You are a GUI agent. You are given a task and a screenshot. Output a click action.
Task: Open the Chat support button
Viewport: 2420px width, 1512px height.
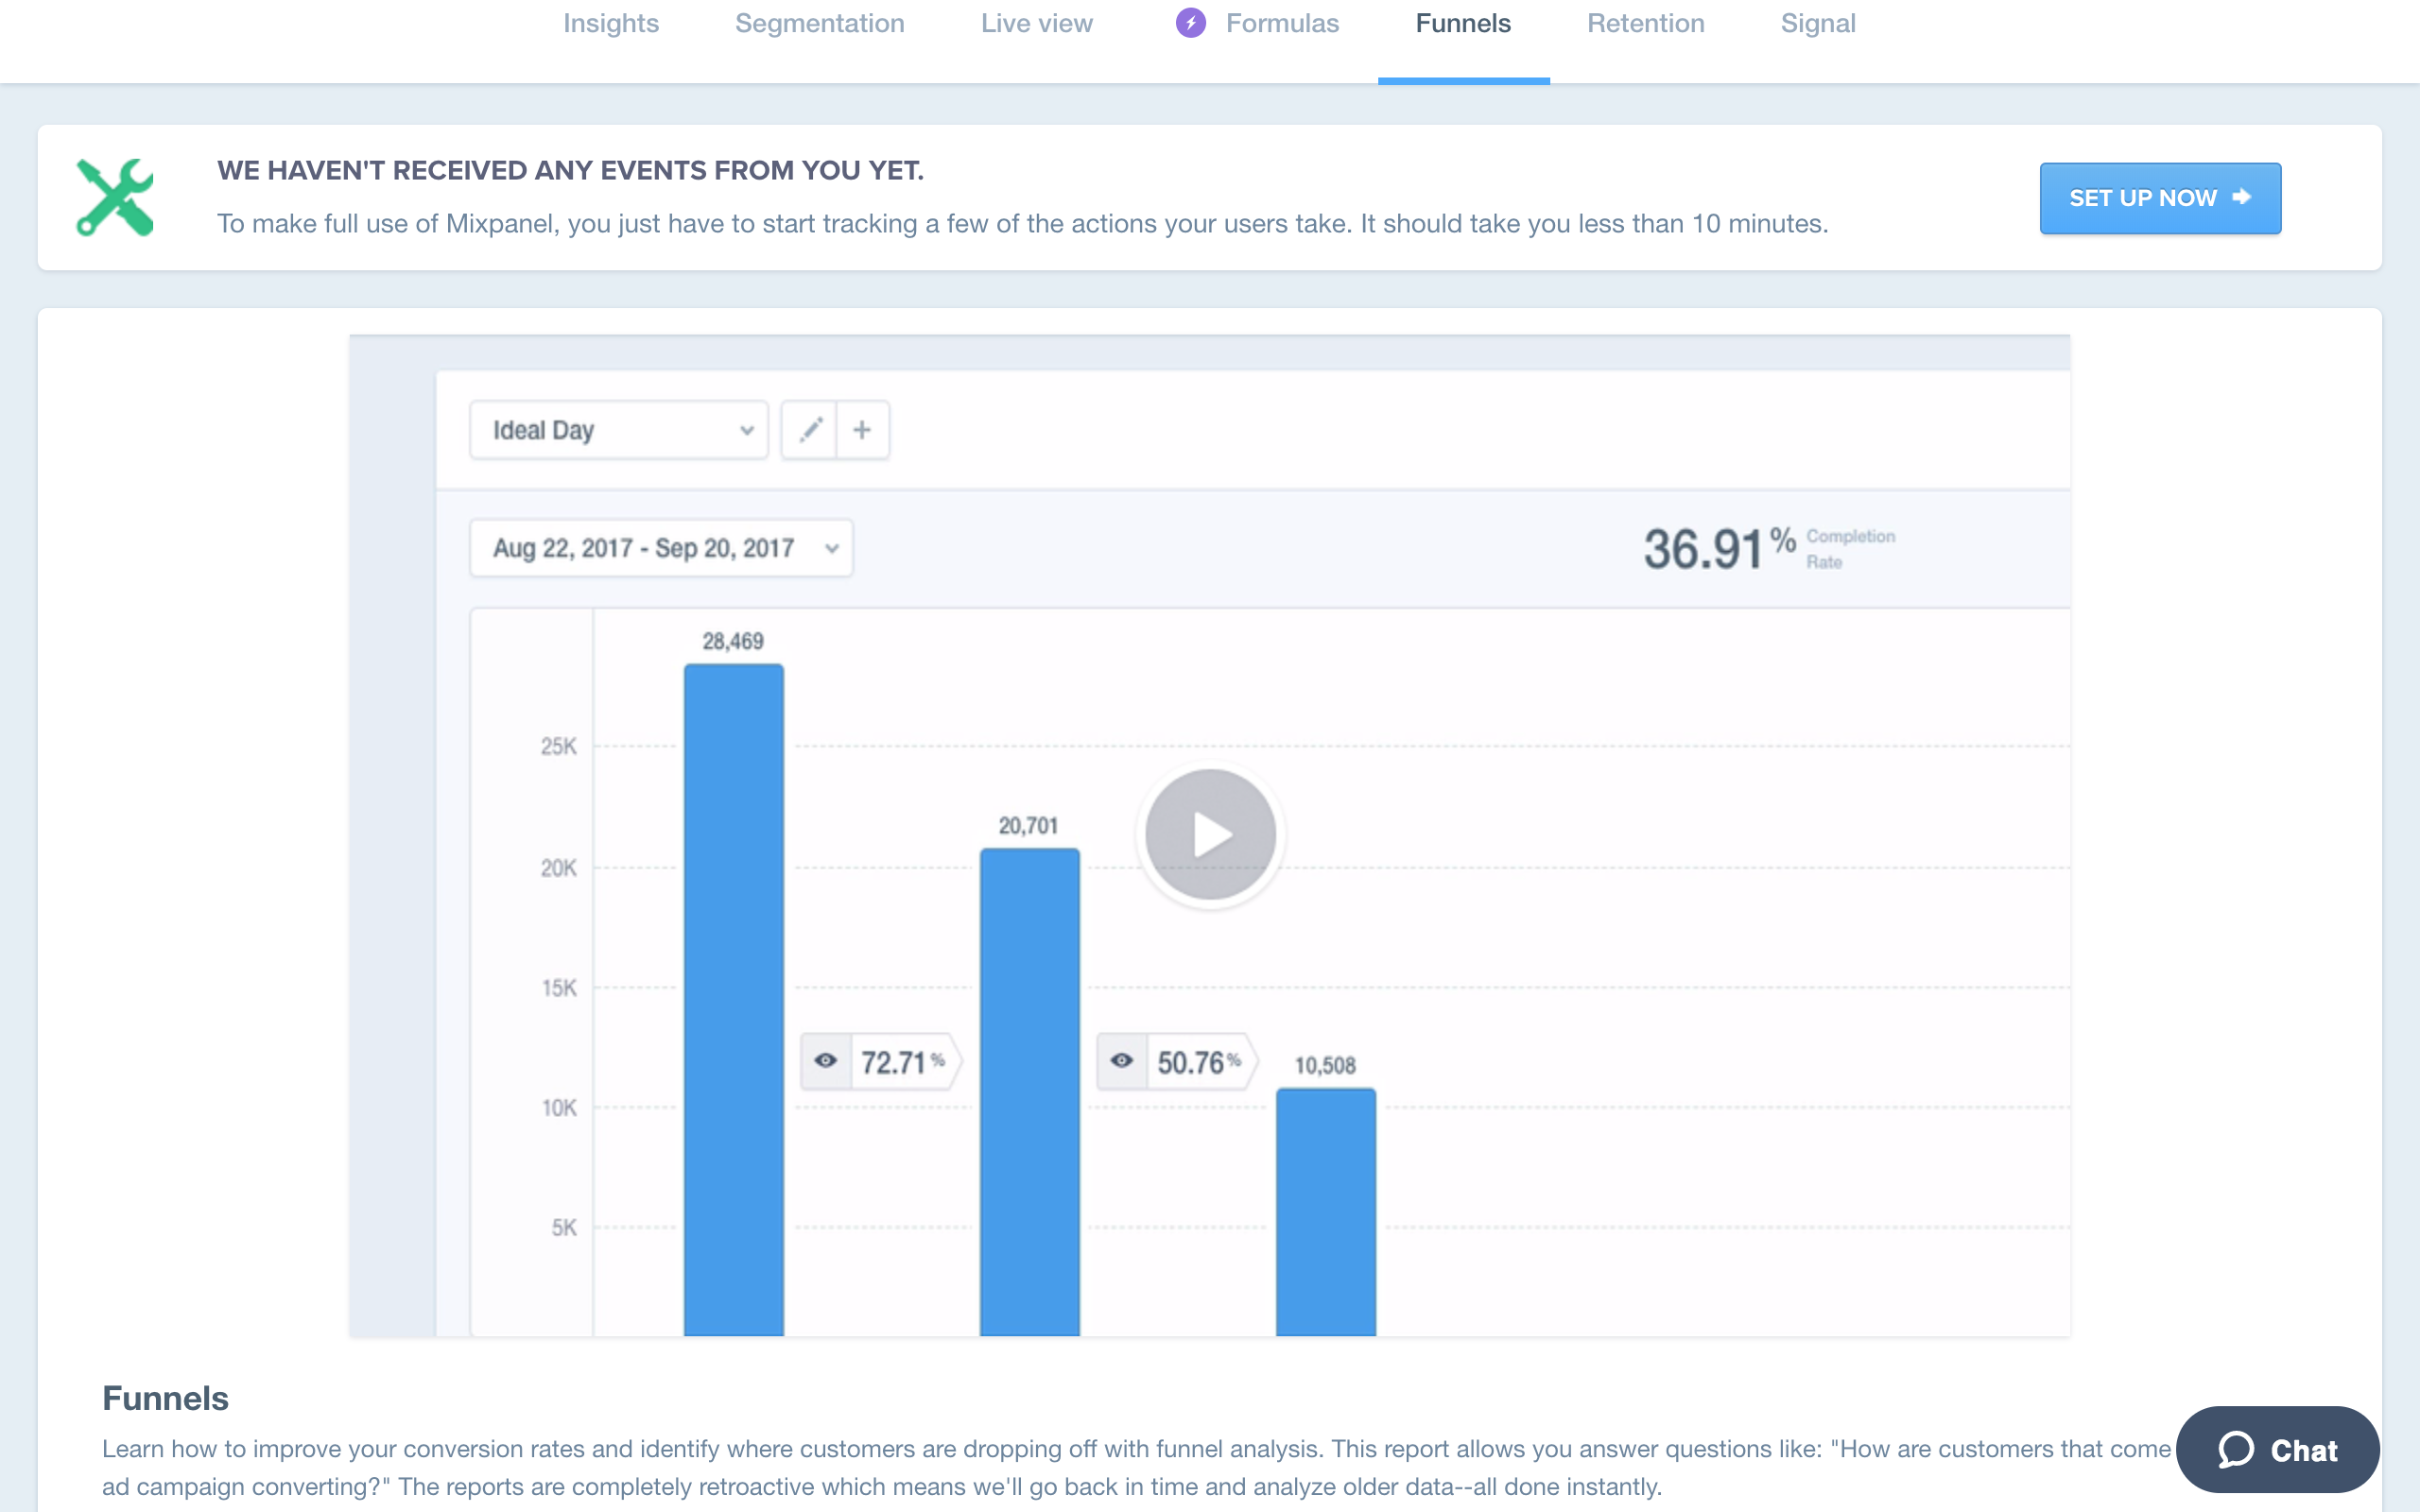pos(2277,1449)
